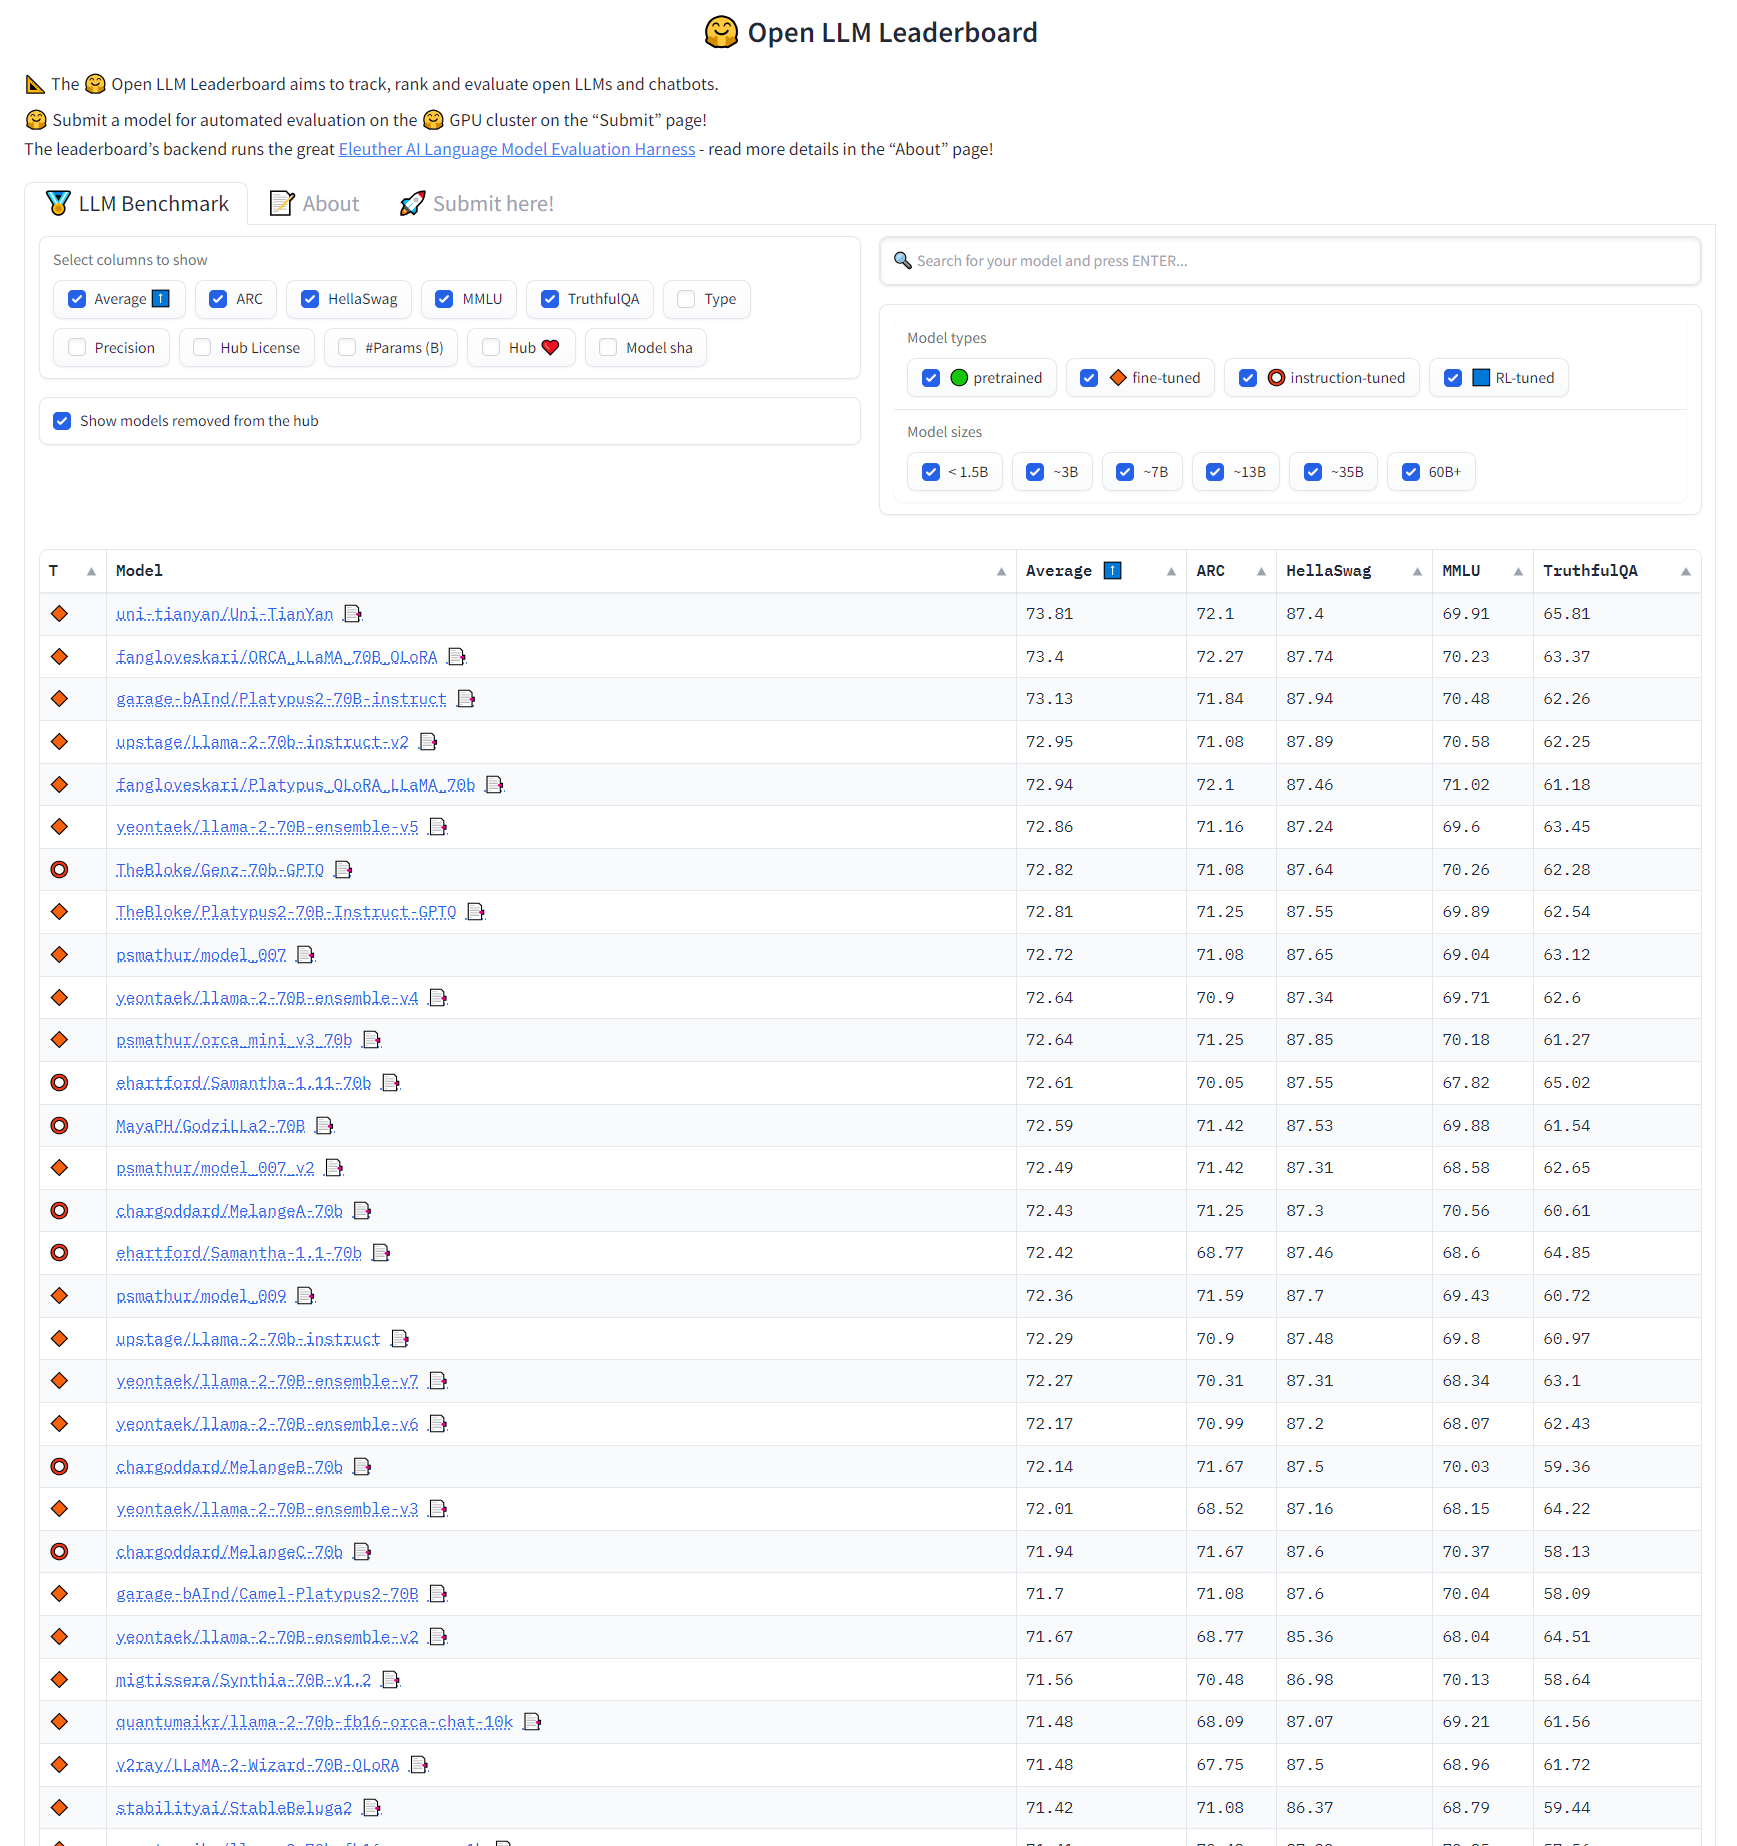This screenshot has width=1737, height=1846.
Task: Enable the Hub License column checkbox
Action: (203, 348)
